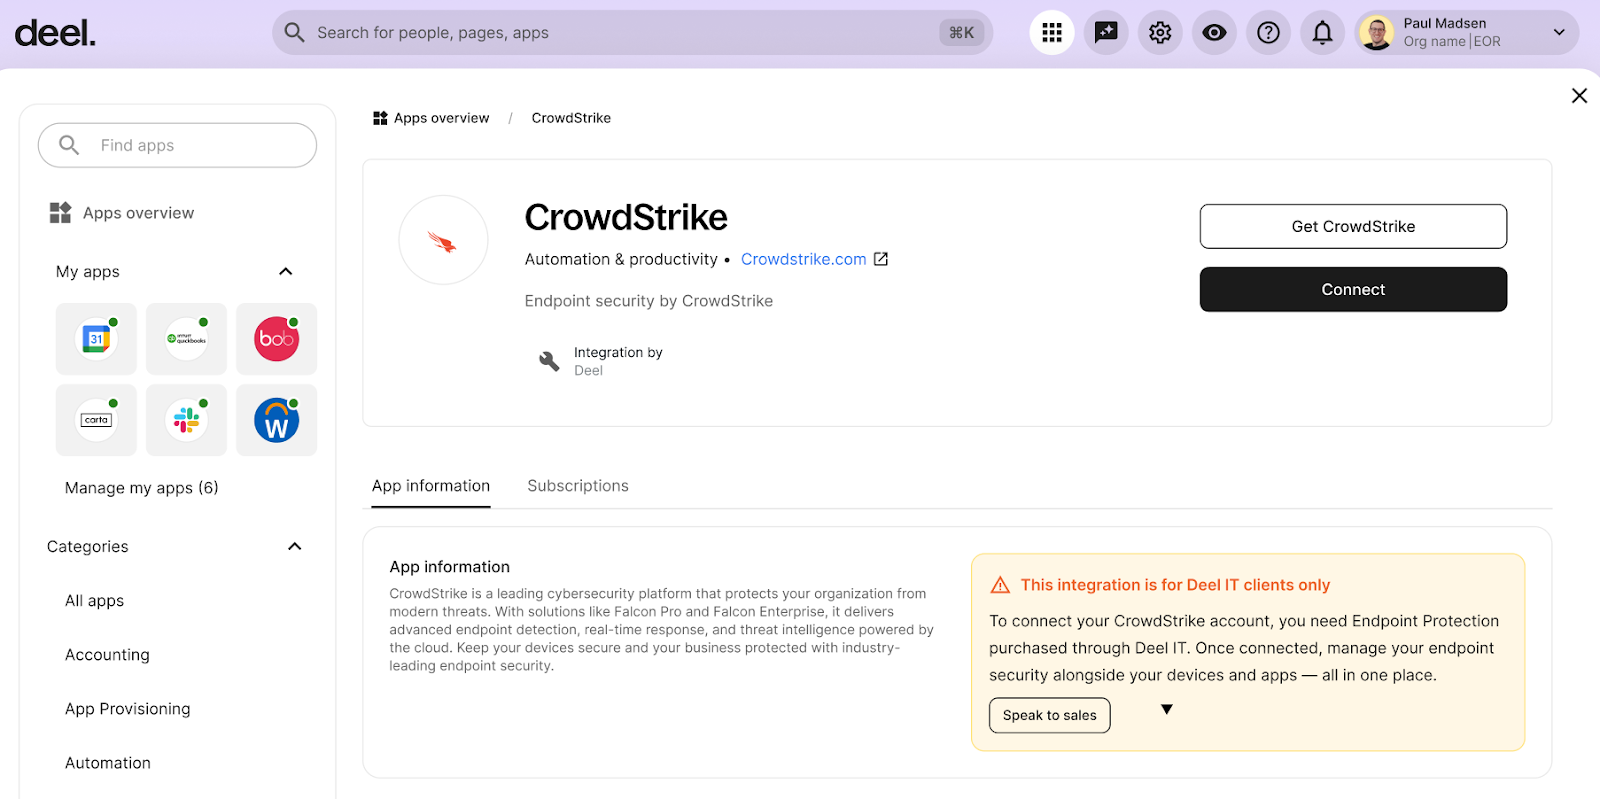1600x799 pixels.
Task: Open the Slack app tile
Action: pyautogui.click(x=186, y=420)
